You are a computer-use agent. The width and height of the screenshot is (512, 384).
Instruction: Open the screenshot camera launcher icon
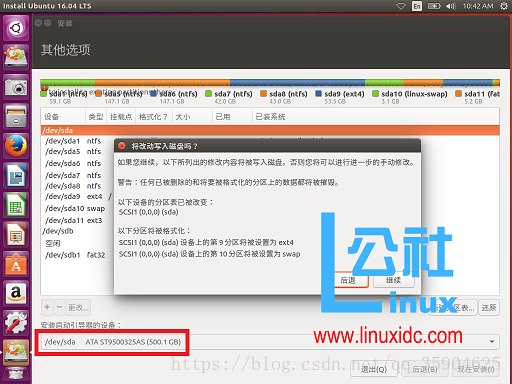coord(16,86)
